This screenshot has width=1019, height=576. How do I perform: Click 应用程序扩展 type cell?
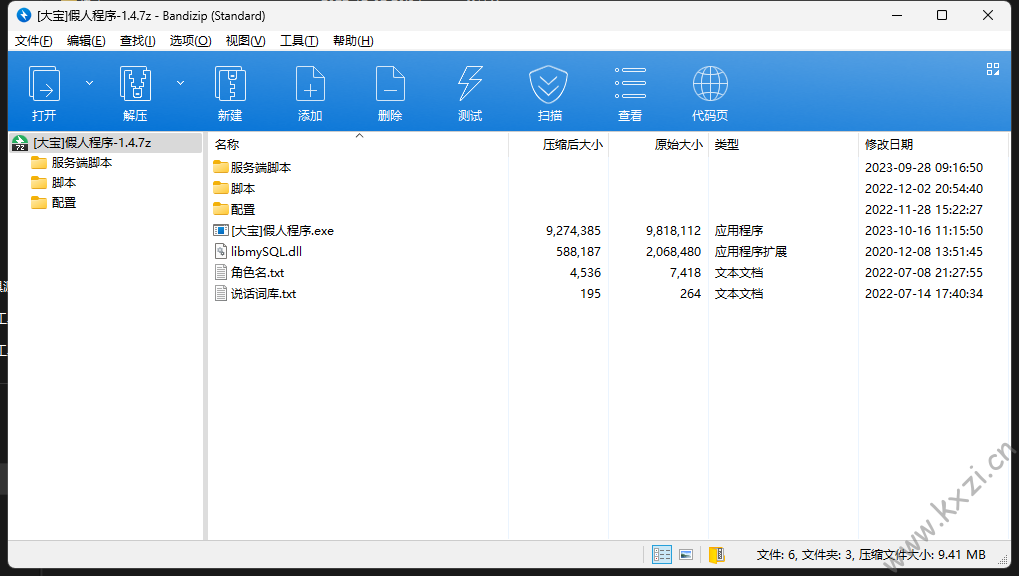(751, 252)
